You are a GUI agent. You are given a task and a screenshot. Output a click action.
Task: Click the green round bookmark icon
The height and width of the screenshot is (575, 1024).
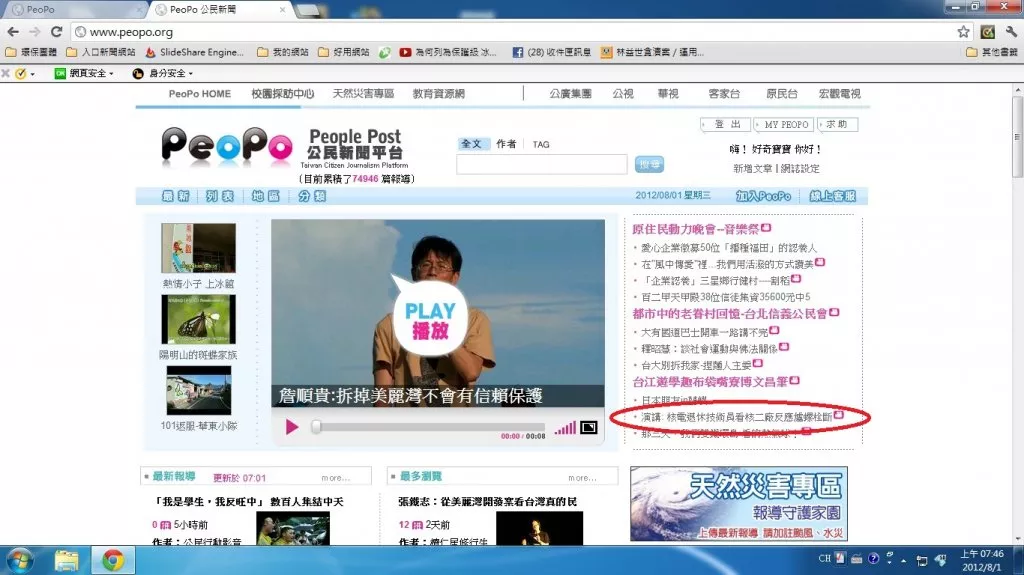pos(385,52)
